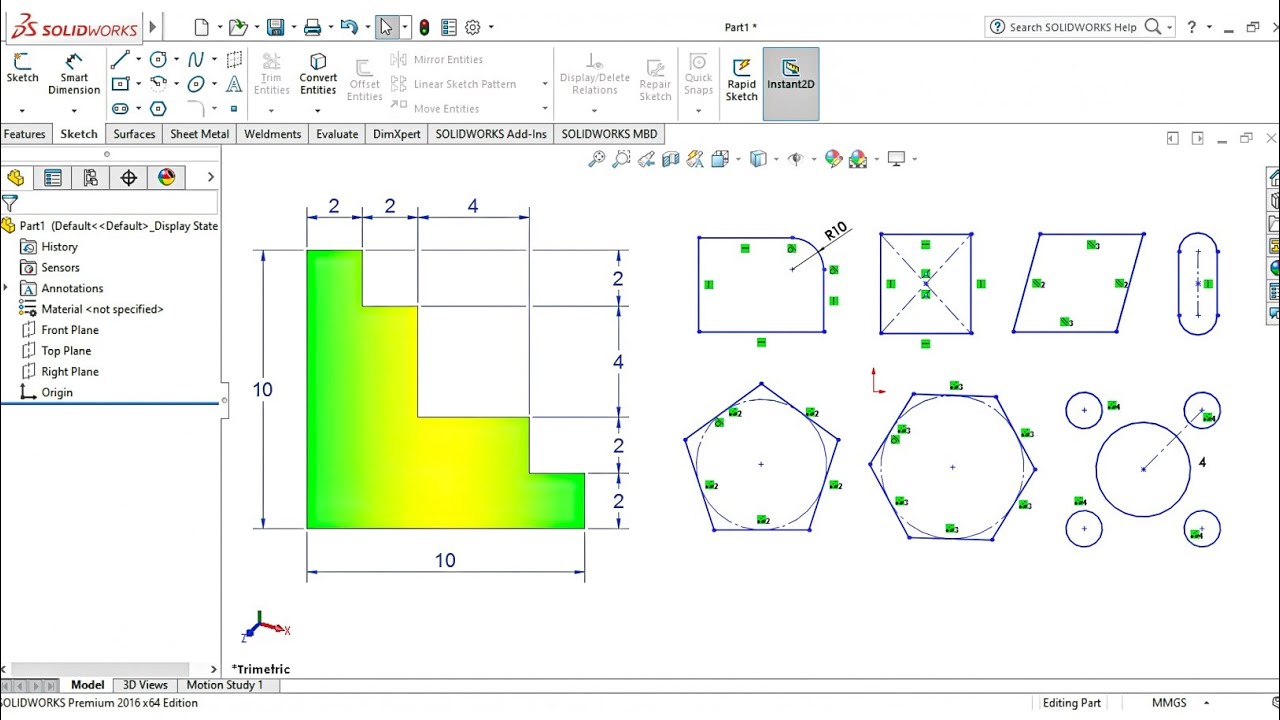Open the DisplayManager color ball tab
The image size is (1280, 720).
click(167, 178)
